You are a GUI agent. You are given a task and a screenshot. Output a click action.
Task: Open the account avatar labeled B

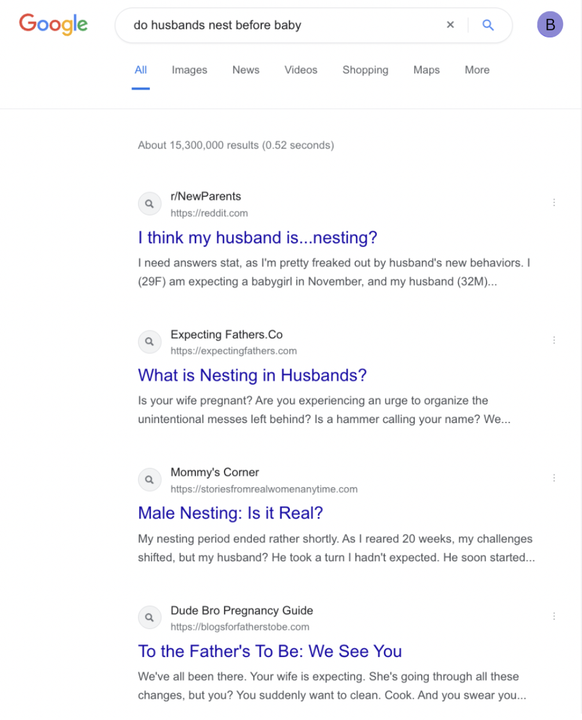coord(550,24)
